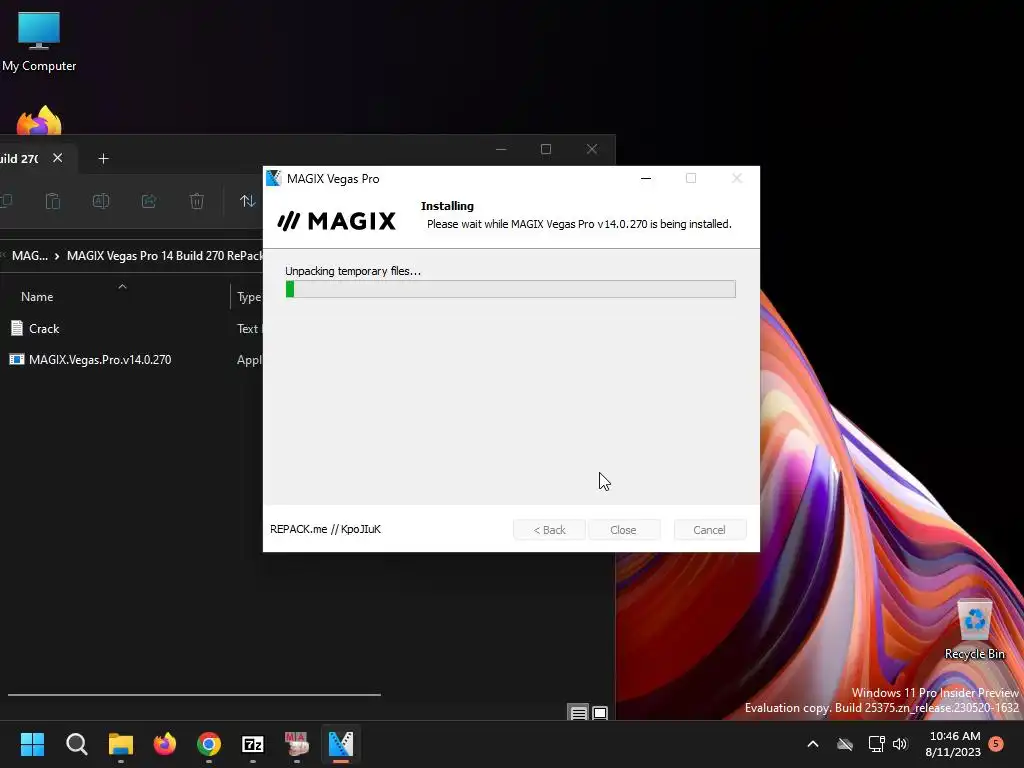Click the Copy icon in Explorer toolbar

click(7, 201)
